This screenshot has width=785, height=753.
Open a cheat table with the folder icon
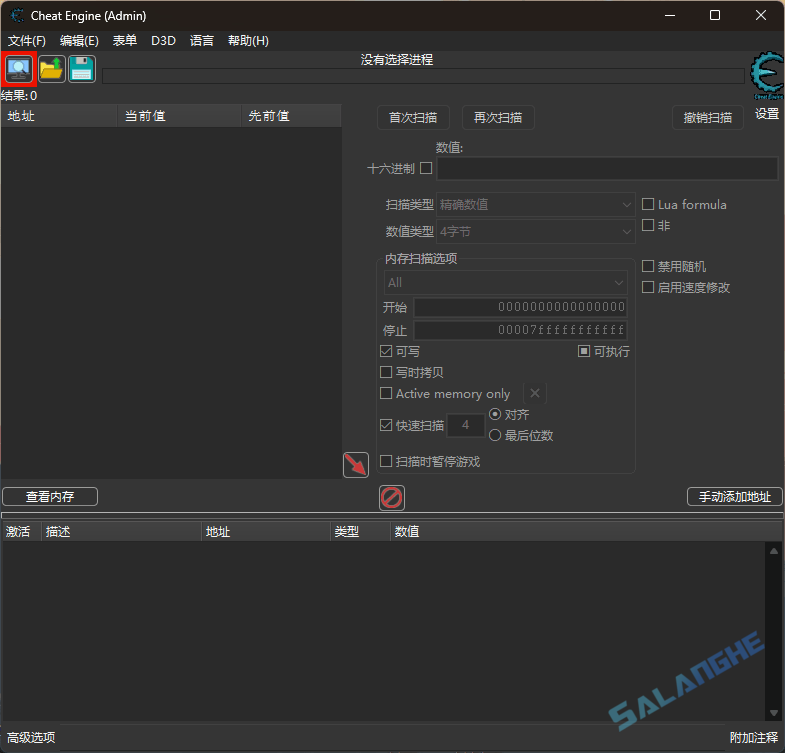pos(52,69)
